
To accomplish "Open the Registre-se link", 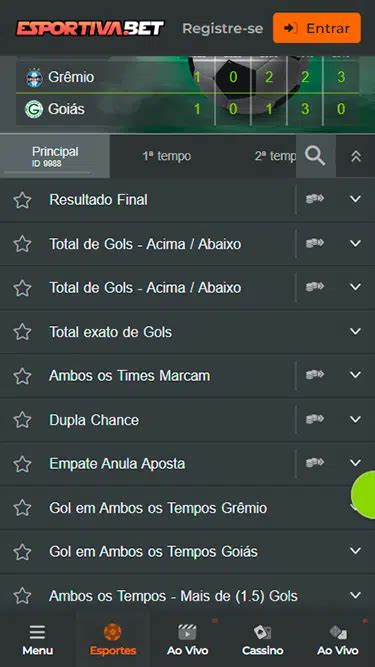I will pyautogui.click(x=223, y=29).
